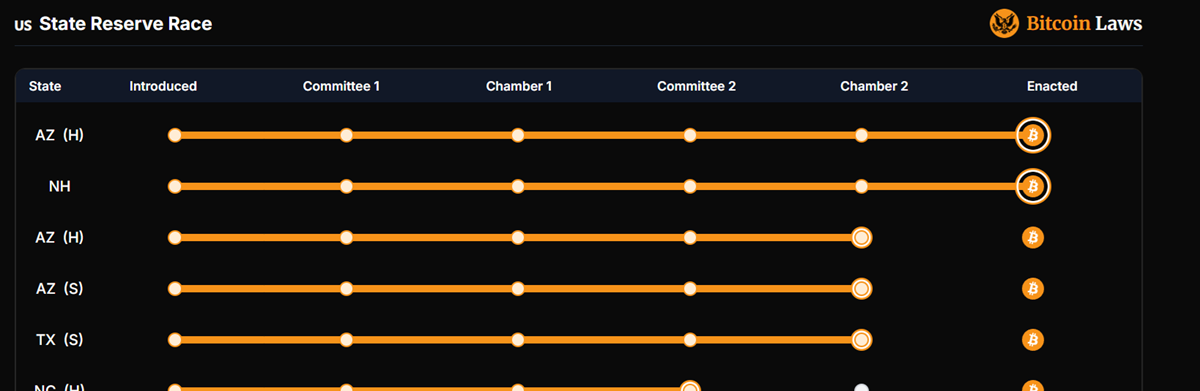Image resolution: width=1200 pixels, height=391 pixels.
Task: Click the Bitcoin icon in AZ (S) row
Action: coord(1033,289)
